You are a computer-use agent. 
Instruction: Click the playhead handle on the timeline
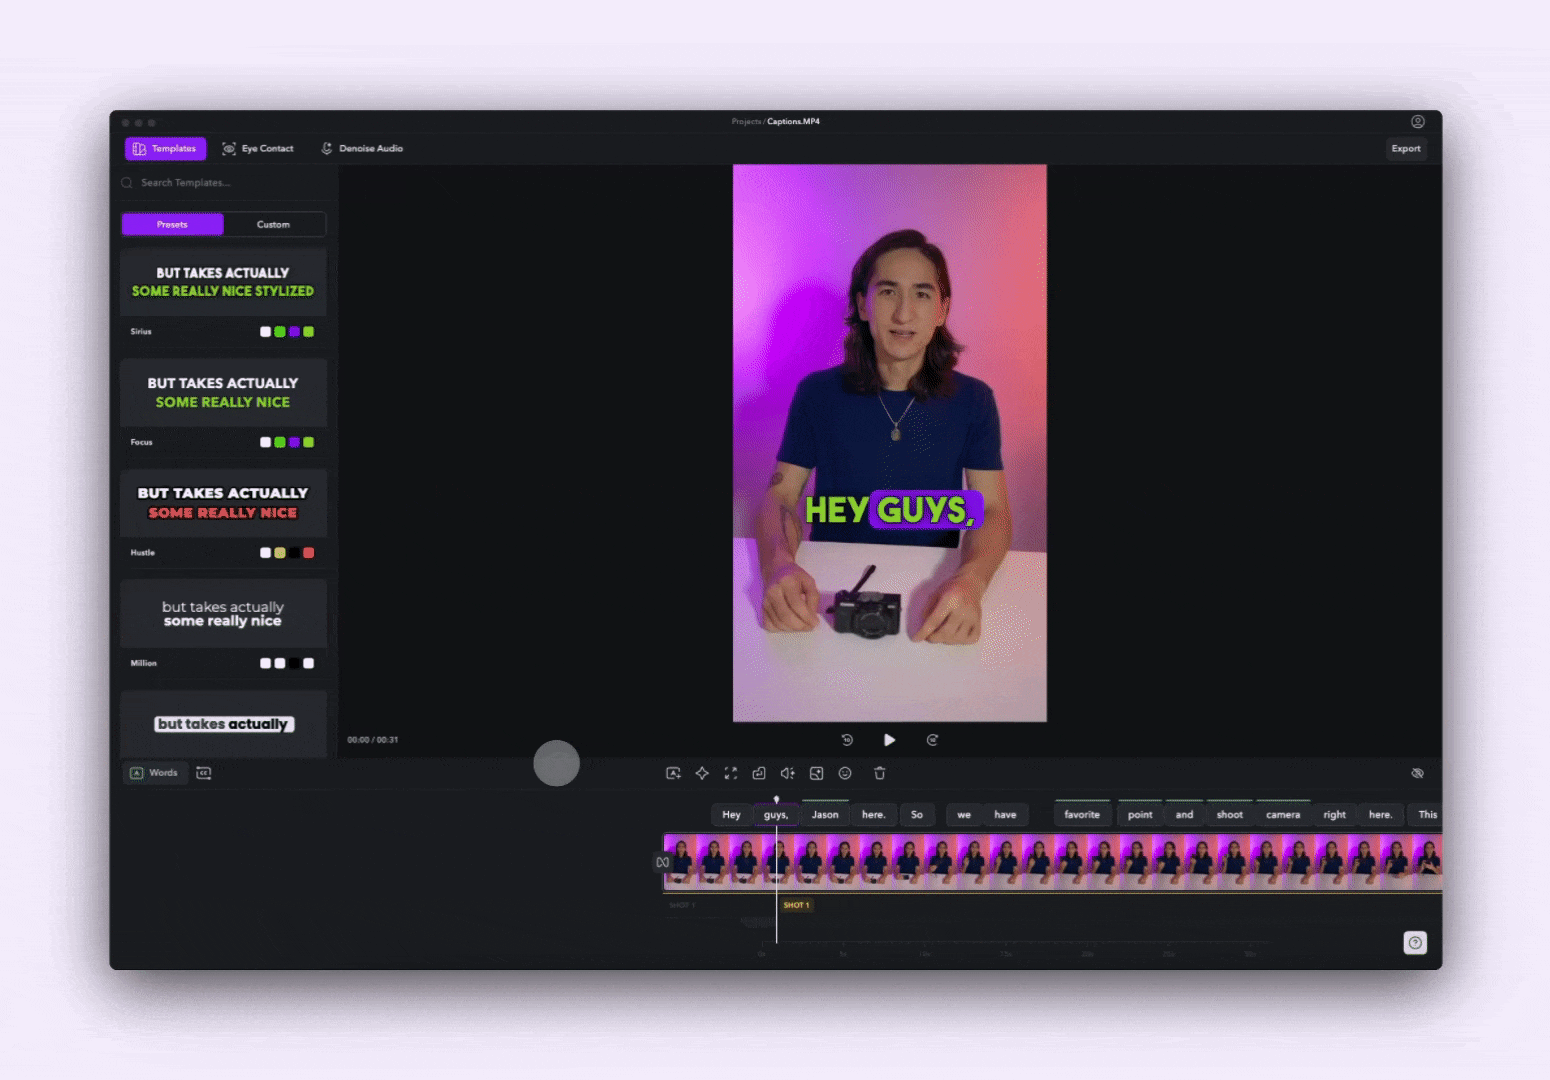pyautogui.click(x=776, y=799)
